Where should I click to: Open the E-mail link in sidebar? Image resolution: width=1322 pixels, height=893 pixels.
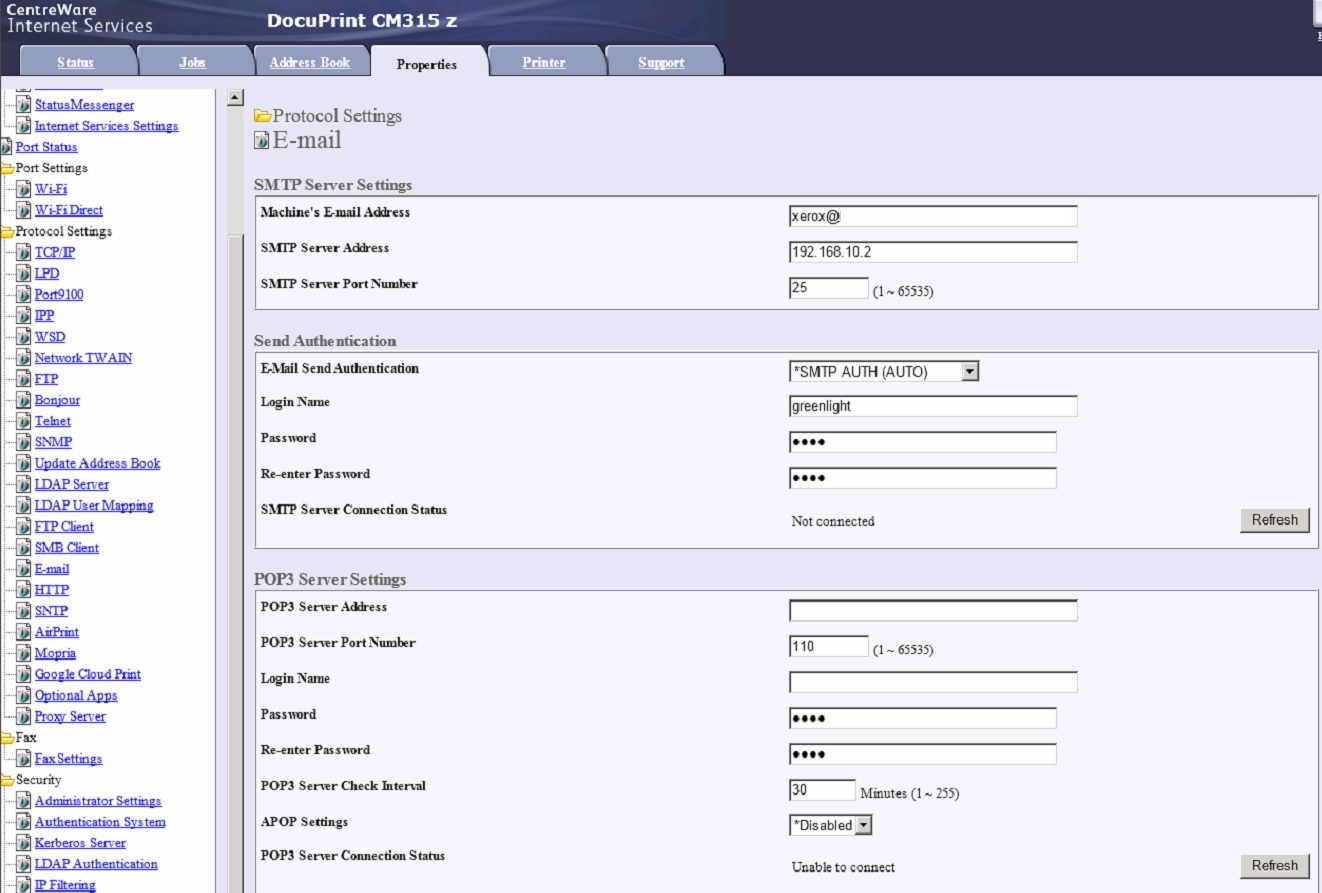52,569
